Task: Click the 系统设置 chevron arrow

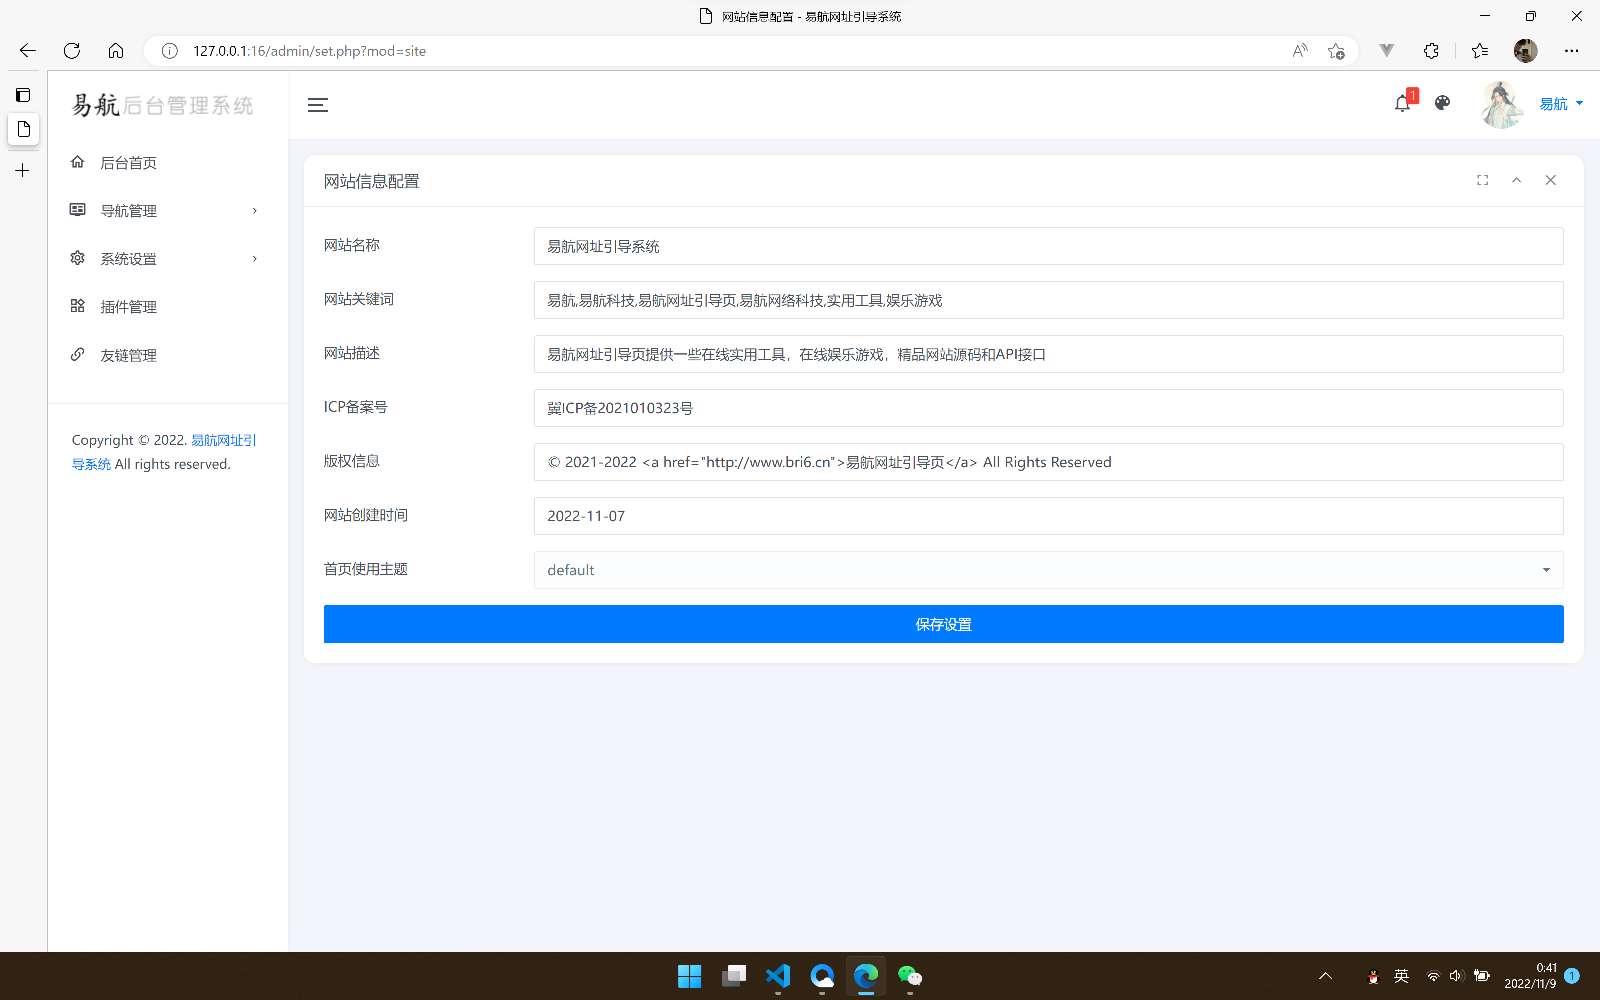Action: point(255,259)
